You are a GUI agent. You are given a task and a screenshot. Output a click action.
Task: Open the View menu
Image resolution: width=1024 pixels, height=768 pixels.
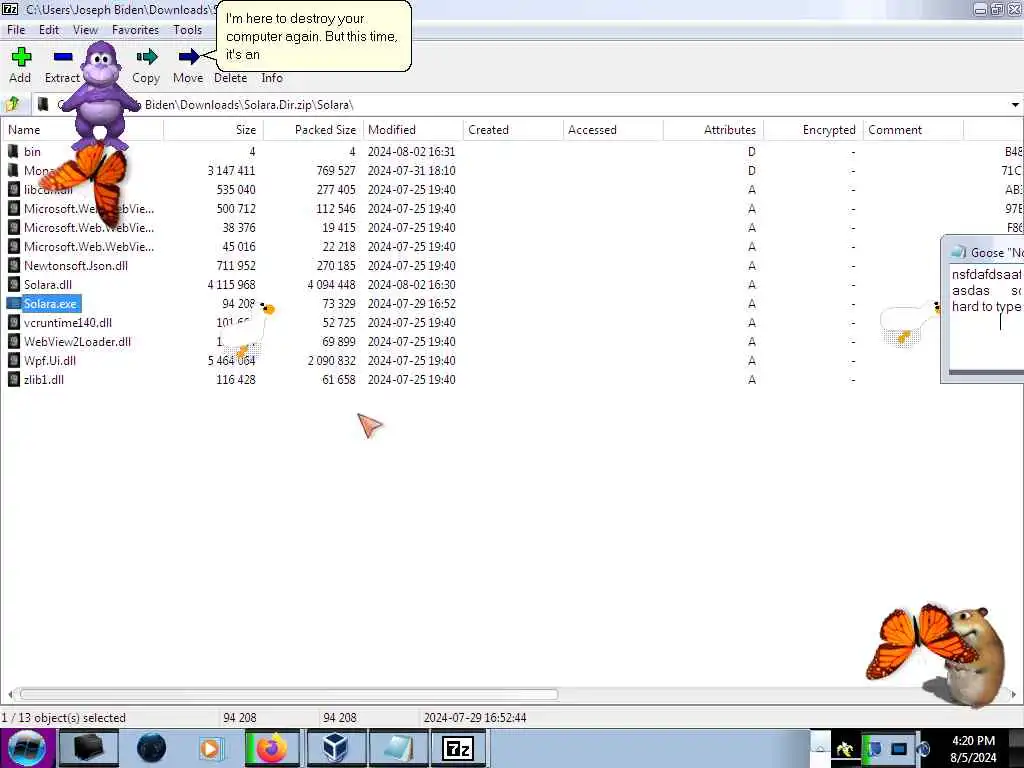pyautogui.click(x=86, y=30)
